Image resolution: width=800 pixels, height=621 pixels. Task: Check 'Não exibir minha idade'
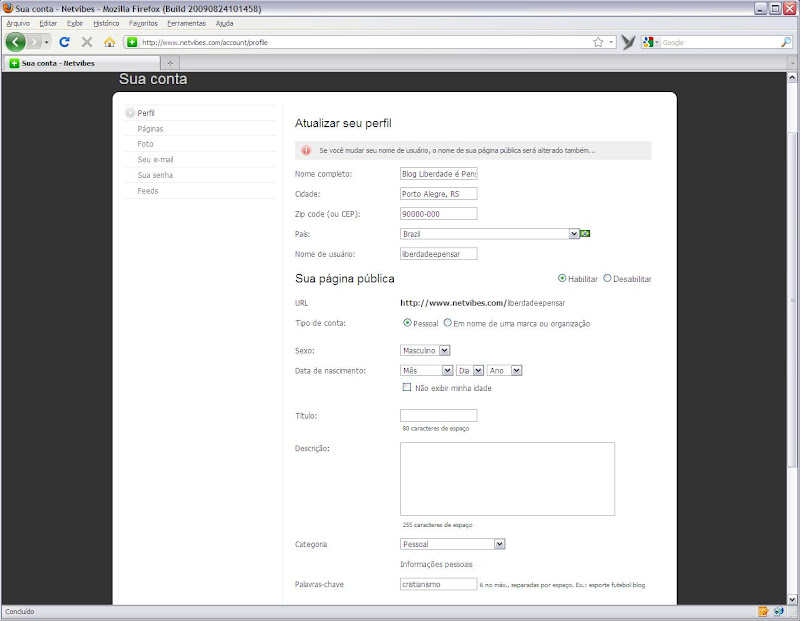(407, 387)
